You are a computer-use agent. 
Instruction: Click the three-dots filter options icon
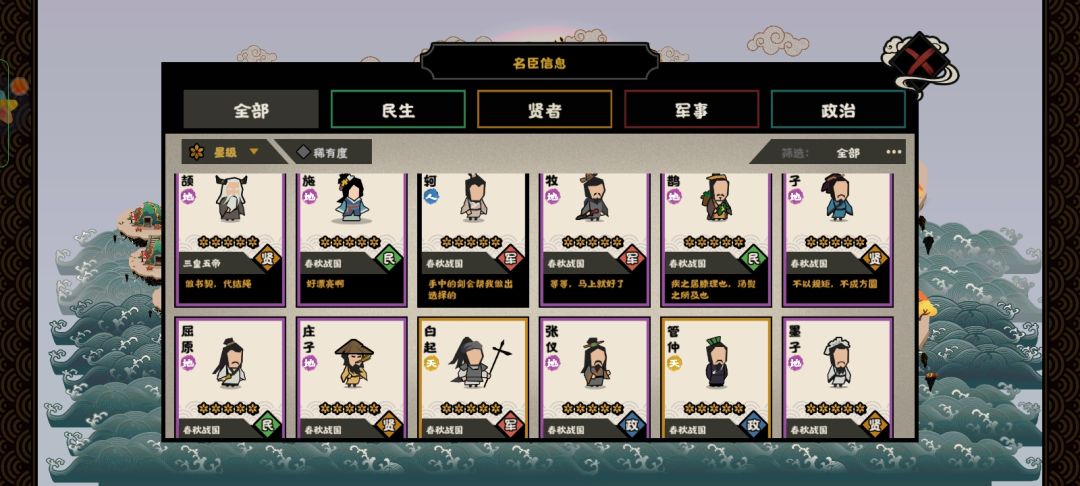893,152
